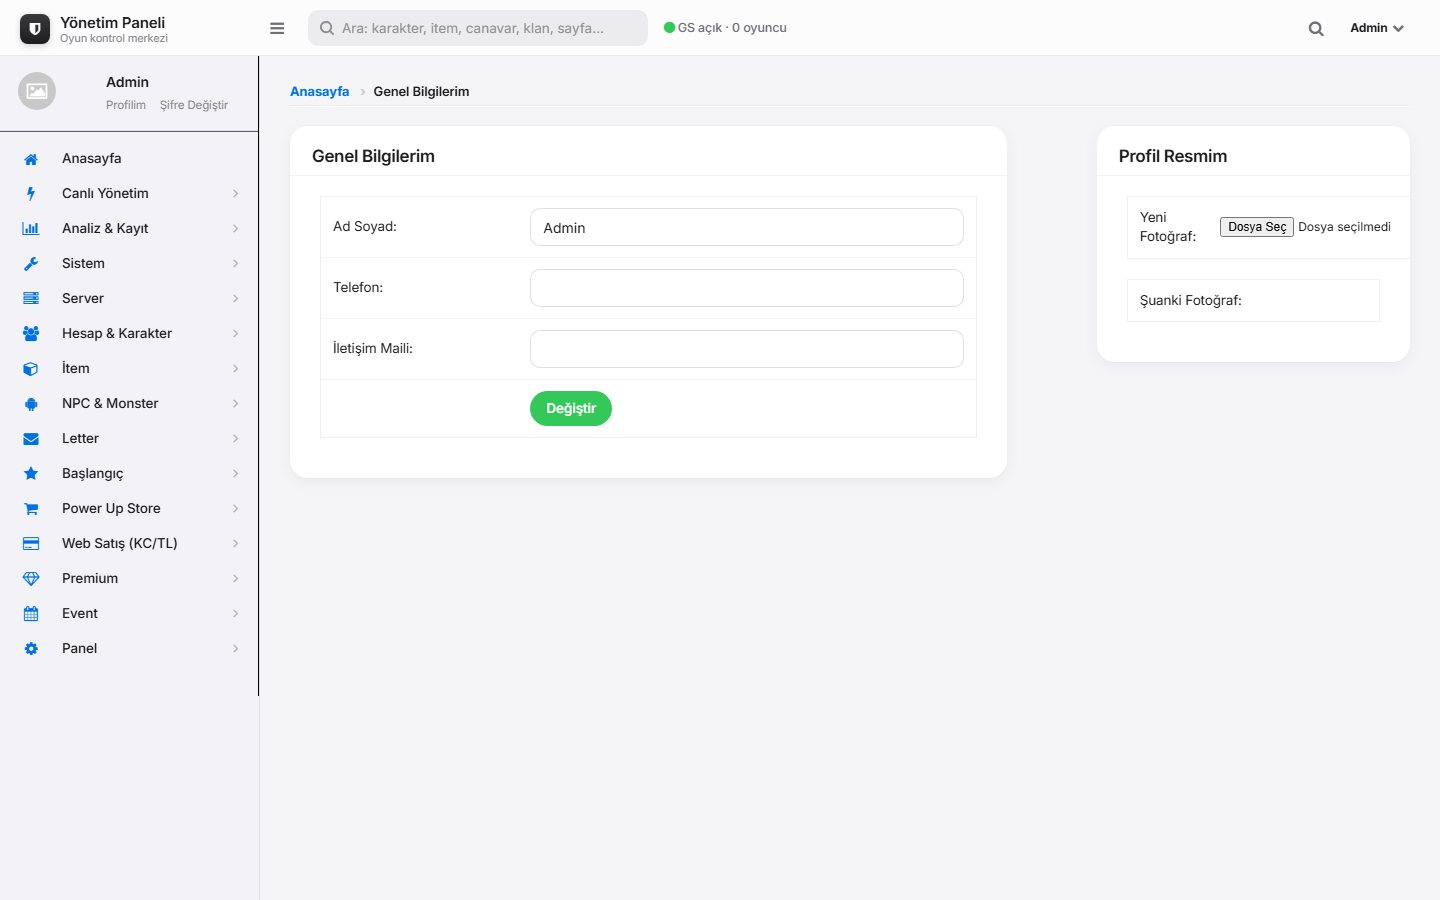This screenshot has height=900, width=1440.
Task: Open the Event sidebar menu item
Action: coord(129,613)
